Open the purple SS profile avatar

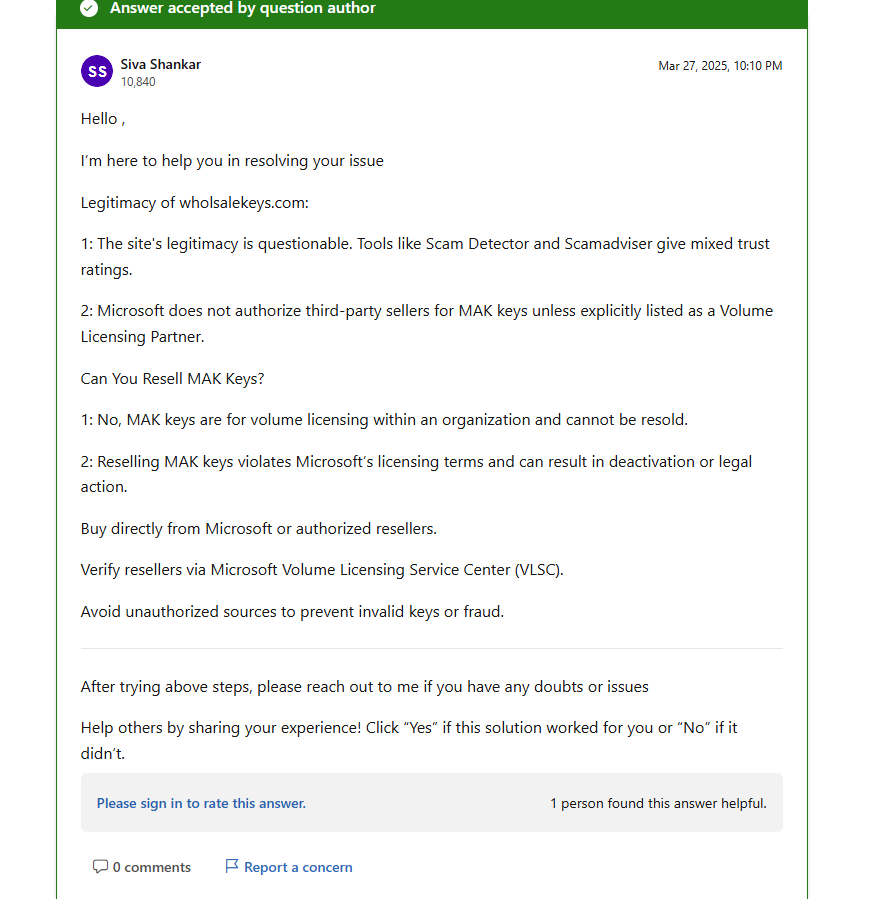(97, 71)
